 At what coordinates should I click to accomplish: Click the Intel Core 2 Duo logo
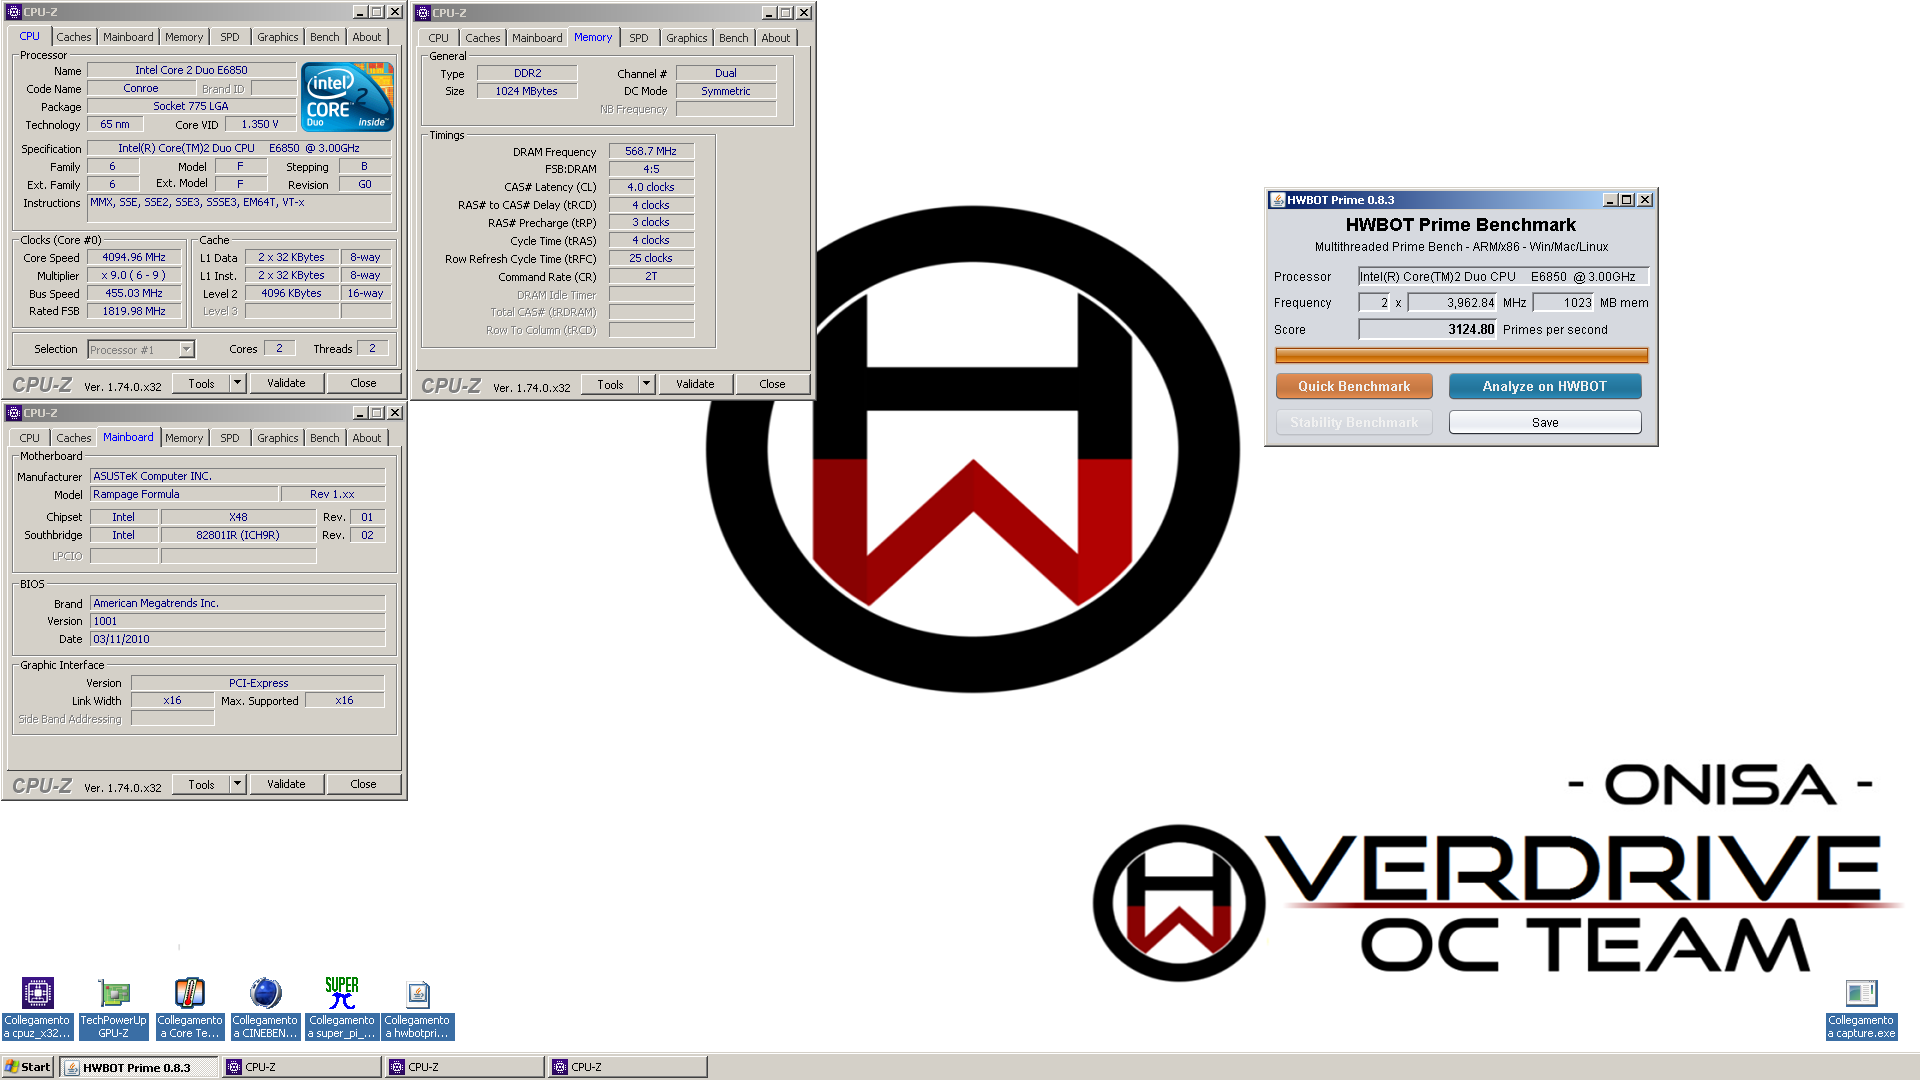(347, 97)
